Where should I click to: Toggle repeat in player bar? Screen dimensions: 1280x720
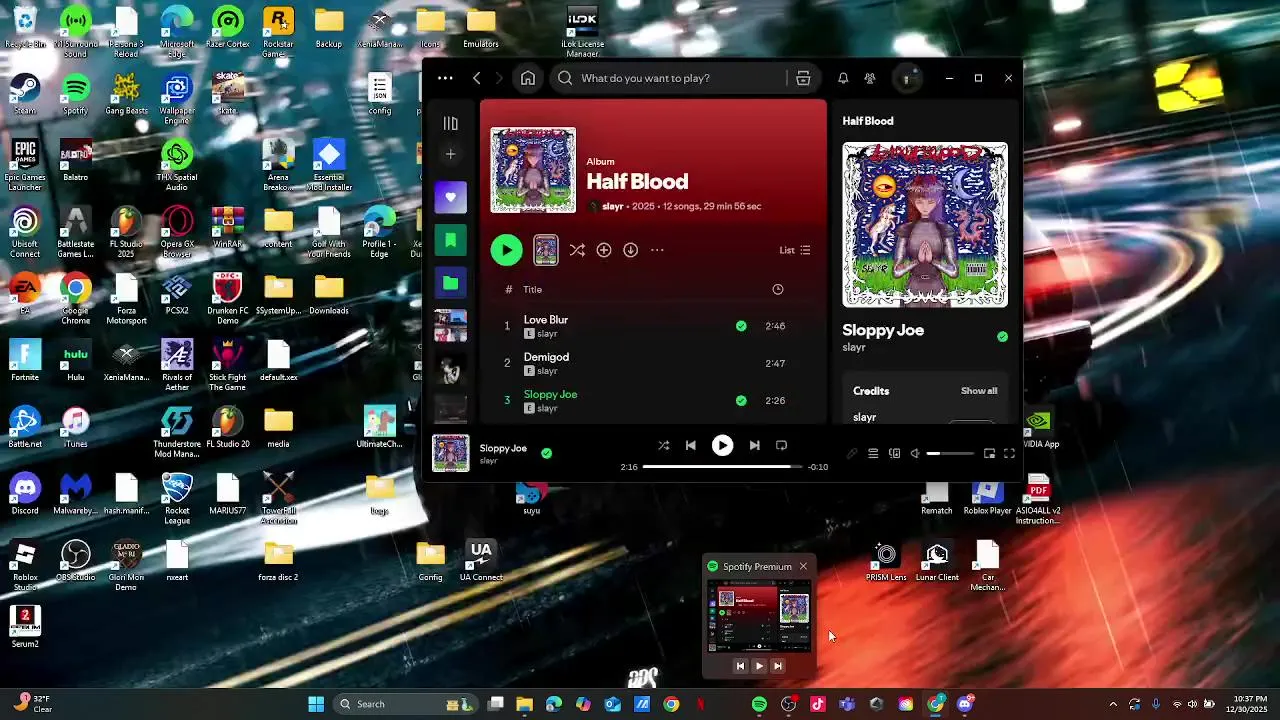pos(781,446)
